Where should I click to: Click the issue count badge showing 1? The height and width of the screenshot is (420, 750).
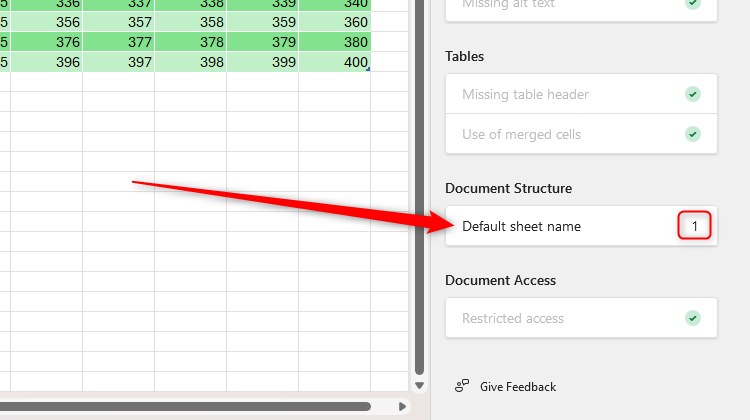coord(694,226)
